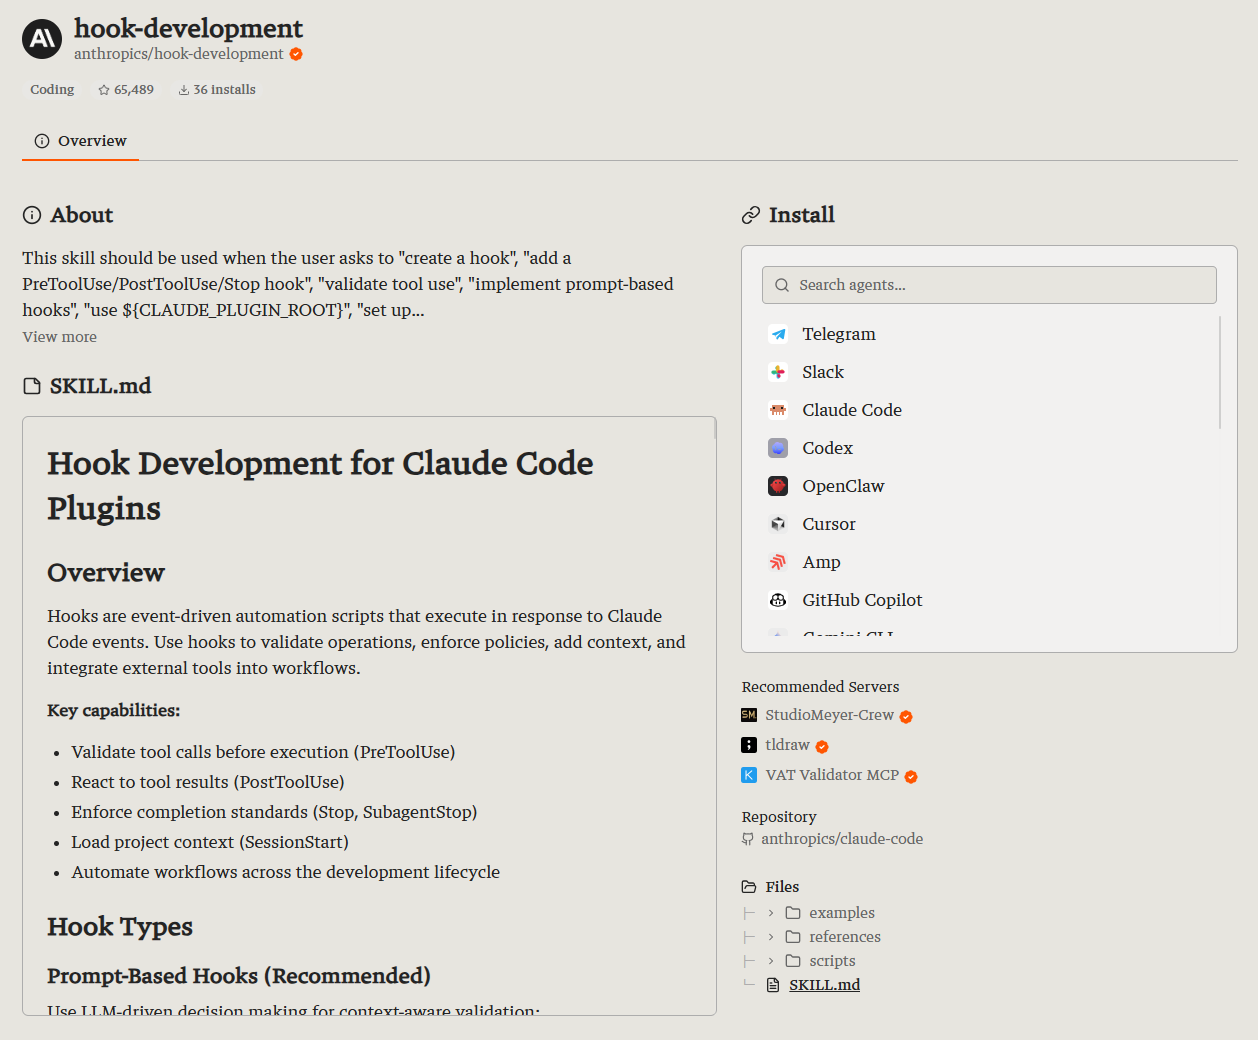Click the verified badge next to tldraw
The height and width of the screenshot is (1040, 1258).
[822, 747]
